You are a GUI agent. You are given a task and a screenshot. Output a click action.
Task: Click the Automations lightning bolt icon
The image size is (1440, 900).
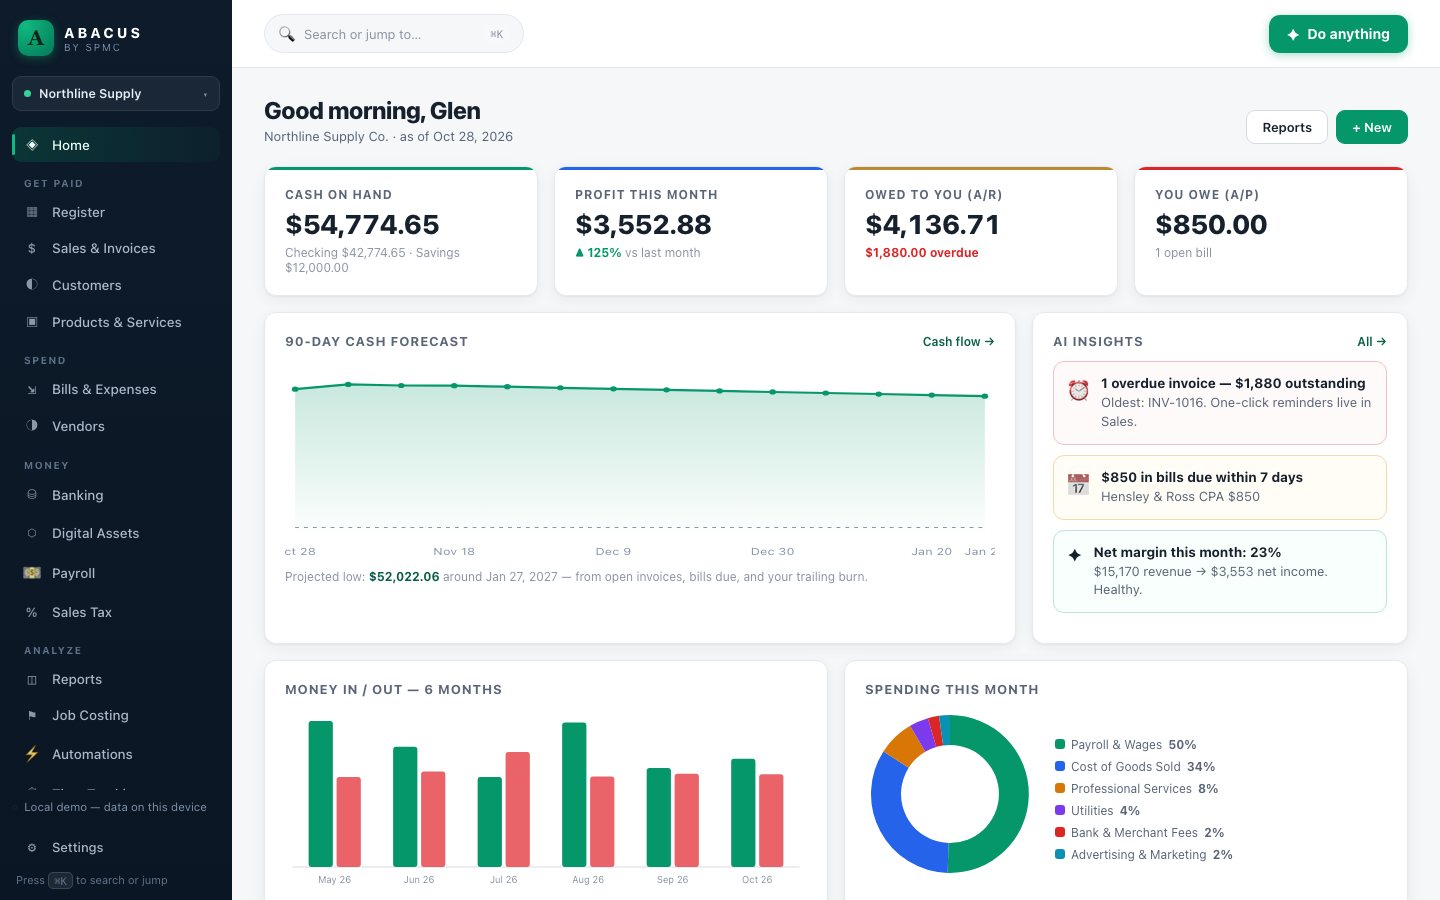[x=32, y=754]
